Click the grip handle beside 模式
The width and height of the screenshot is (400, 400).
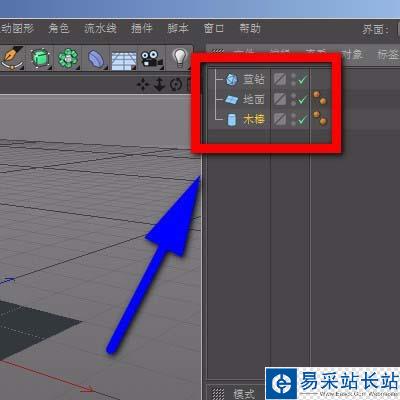218,393
